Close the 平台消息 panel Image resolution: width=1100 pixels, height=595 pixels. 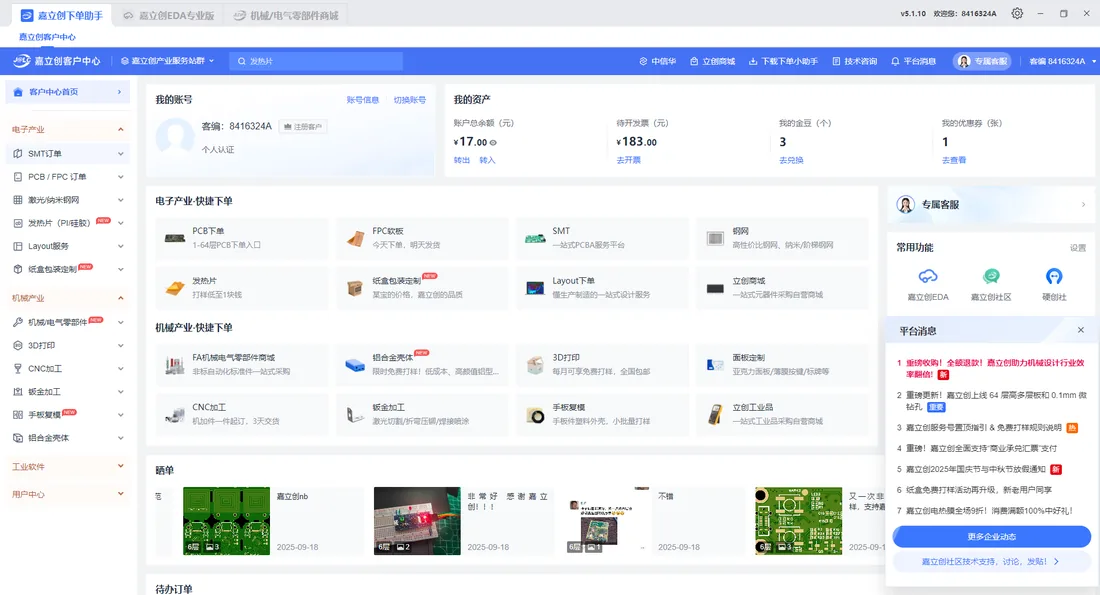[1080, 330]
